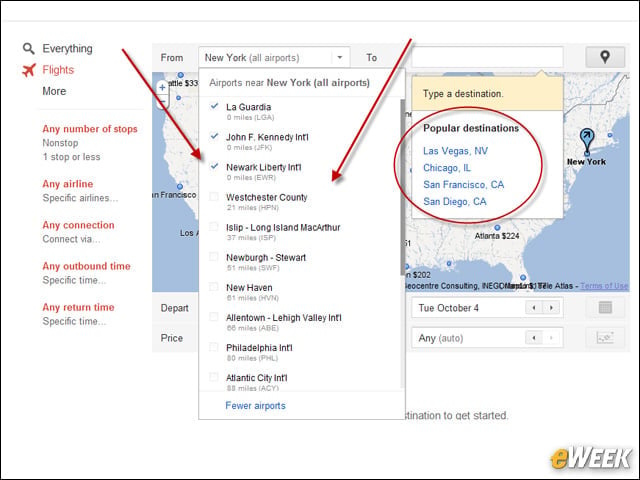Screen dimensions: 640x480
Task: Go to previous departure date arrow
Action: tap(534, 307)
